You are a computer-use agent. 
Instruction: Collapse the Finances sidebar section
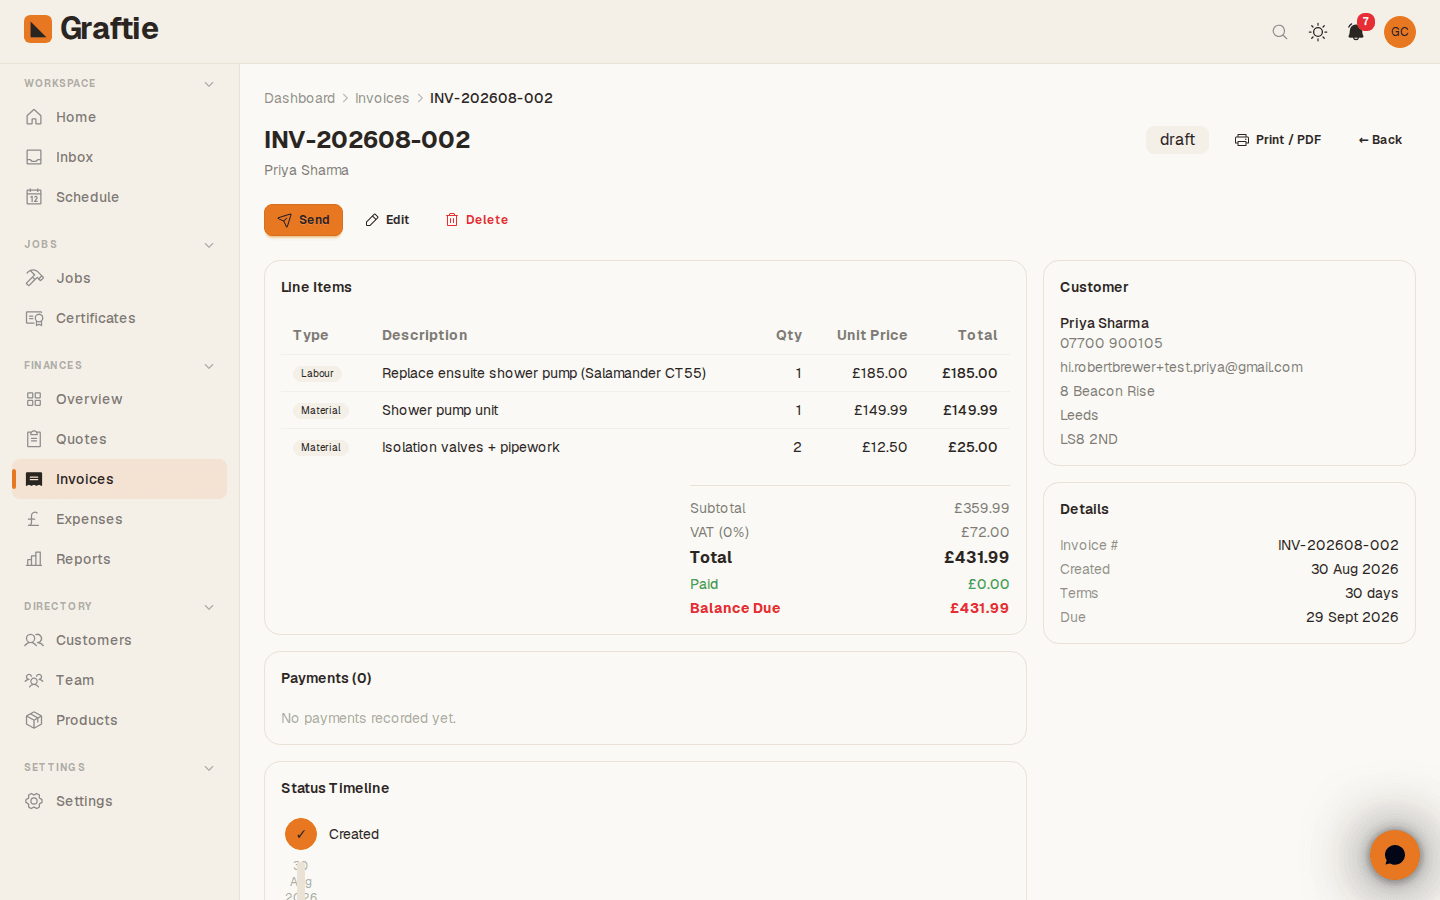(x=209, y=366)
